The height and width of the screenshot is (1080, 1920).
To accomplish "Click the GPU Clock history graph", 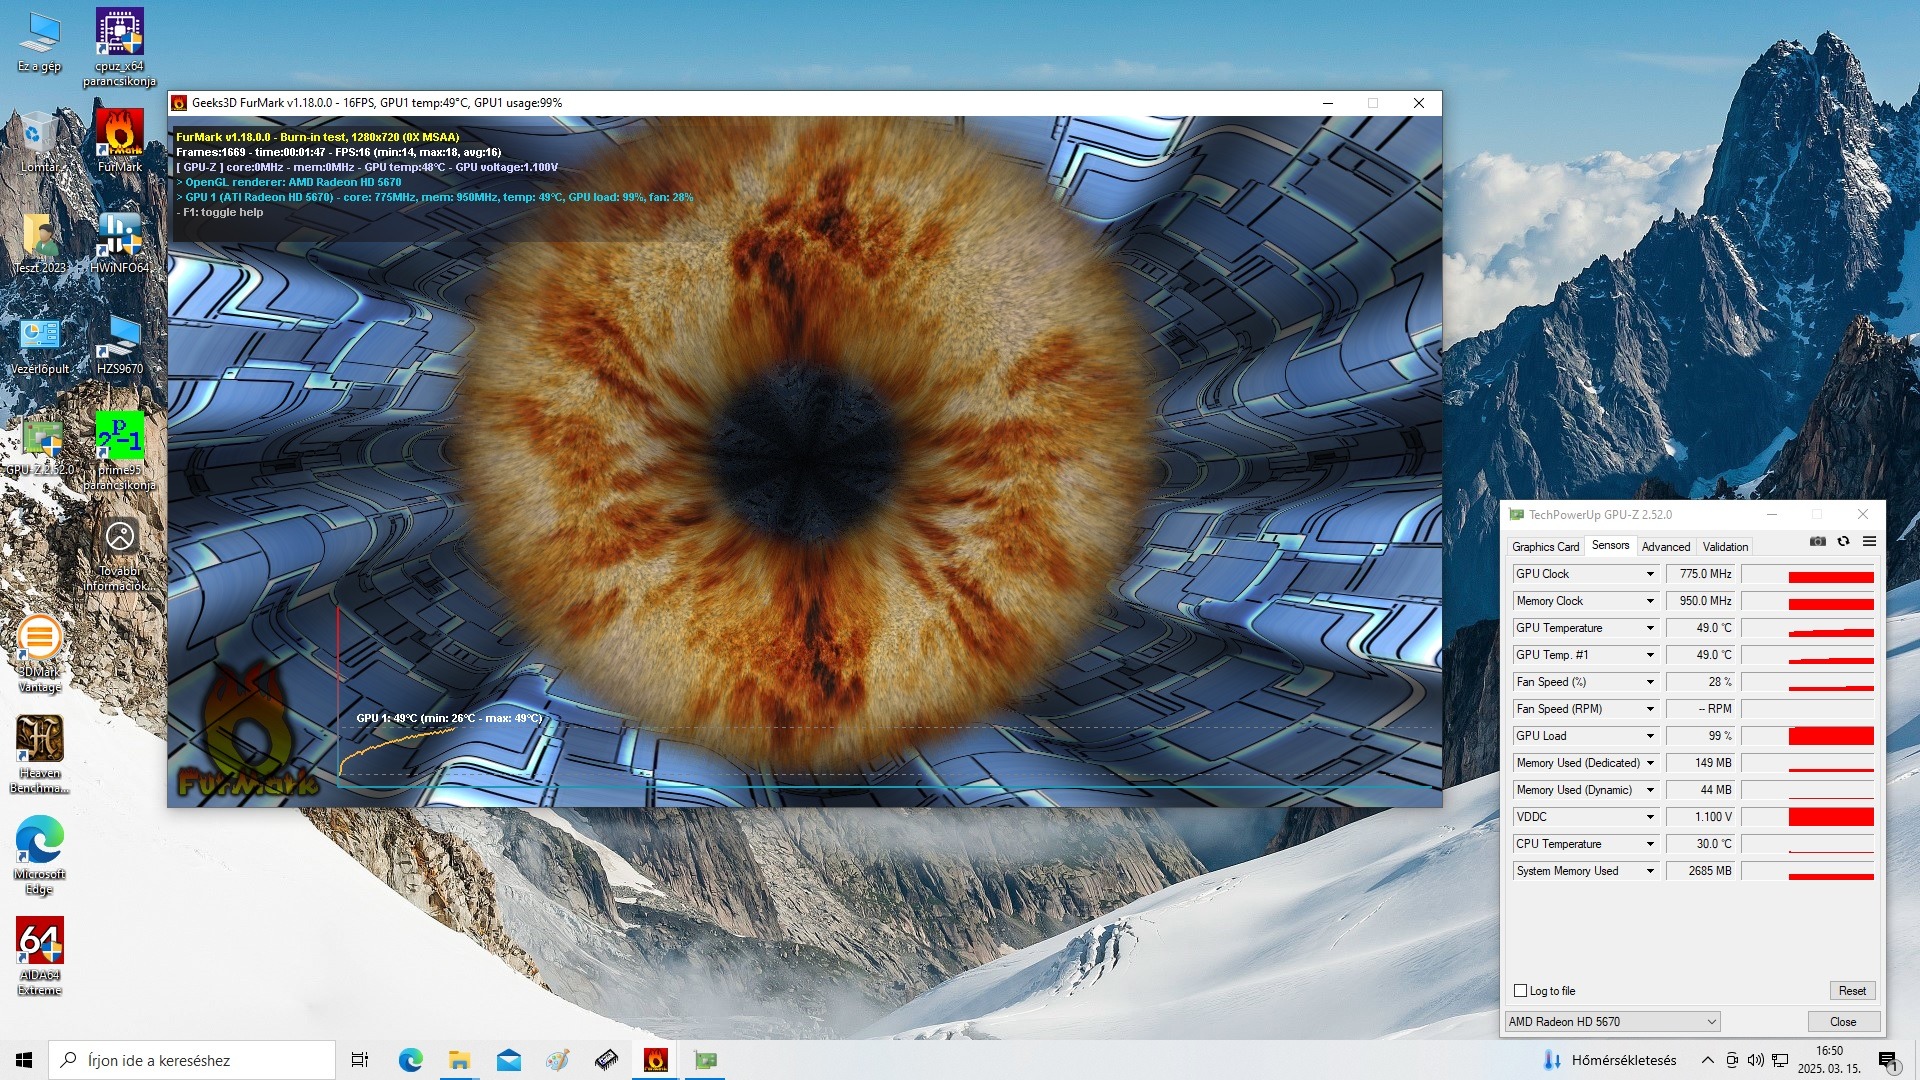I will pos(1808,574).
